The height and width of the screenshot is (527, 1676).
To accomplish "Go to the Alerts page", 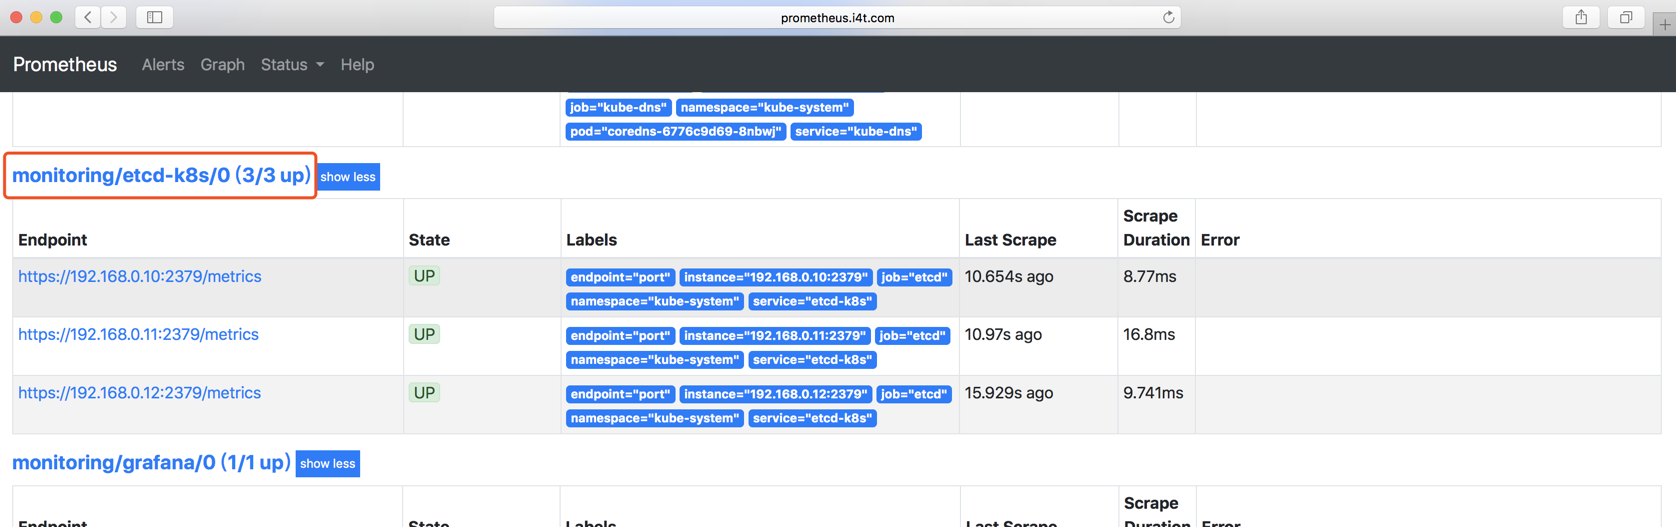I will (163, 64).
